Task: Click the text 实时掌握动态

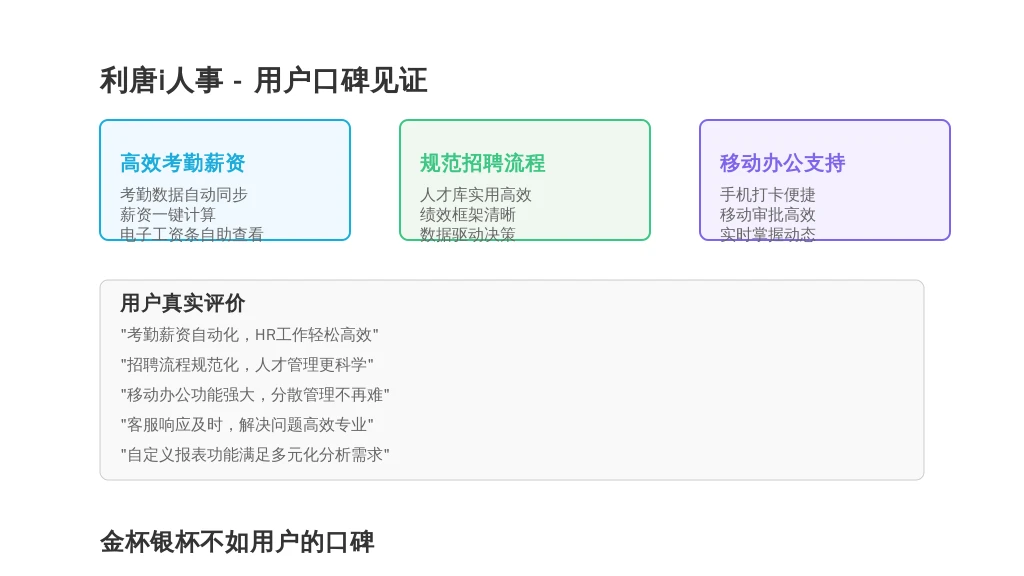Action: coord(767,234)
